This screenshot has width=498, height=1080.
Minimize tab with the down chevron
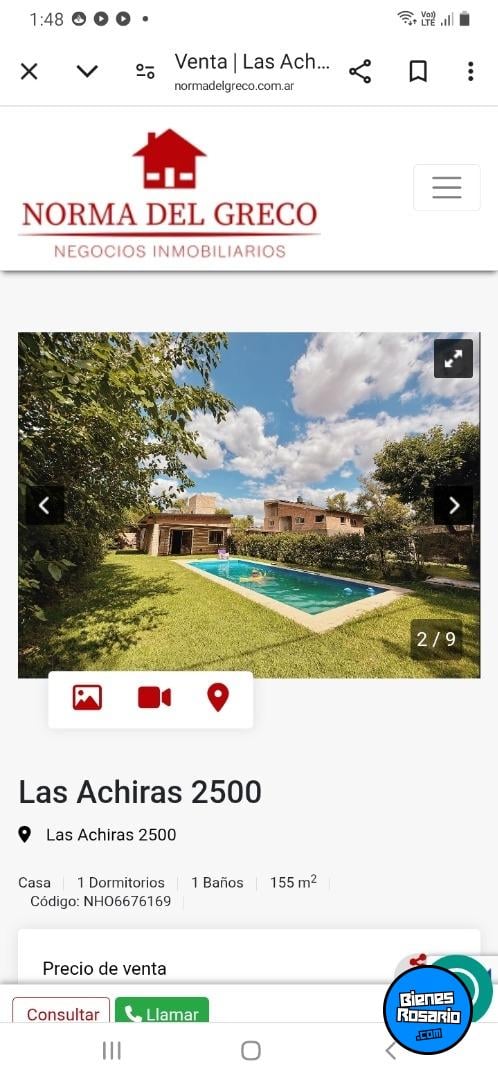(87, 71)
